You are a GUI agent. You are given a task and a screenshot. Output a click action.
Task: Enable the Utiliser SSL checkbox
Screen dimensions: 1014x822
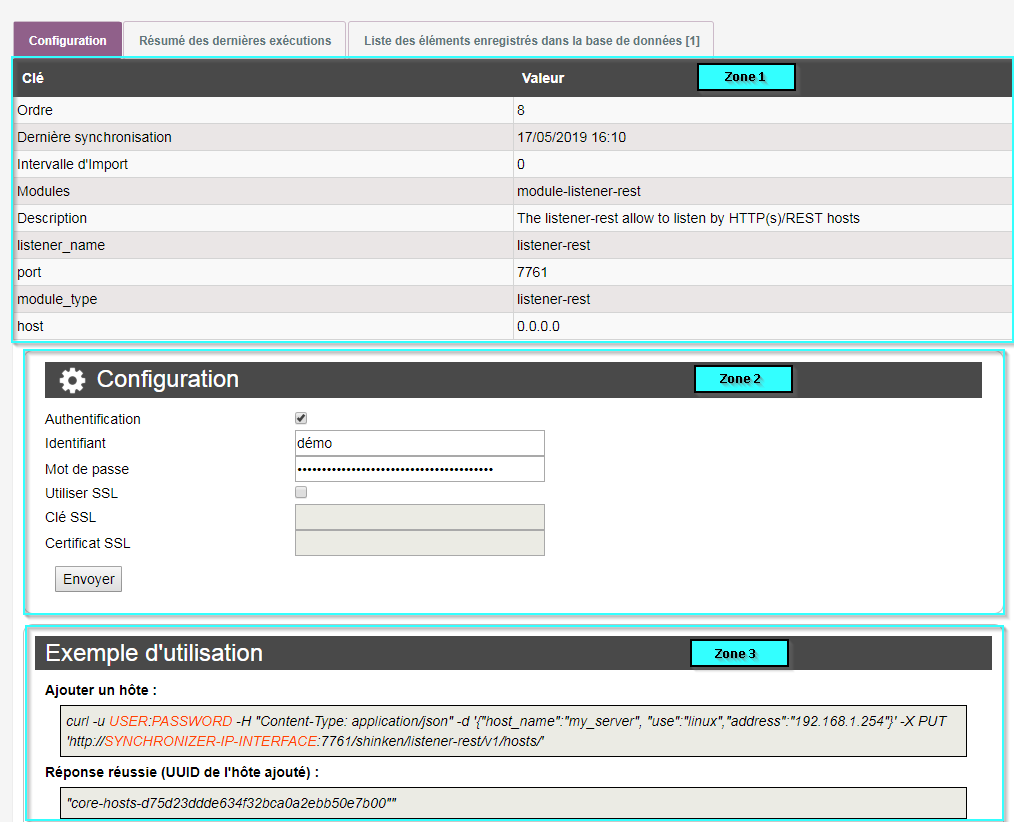click(301, 493)
